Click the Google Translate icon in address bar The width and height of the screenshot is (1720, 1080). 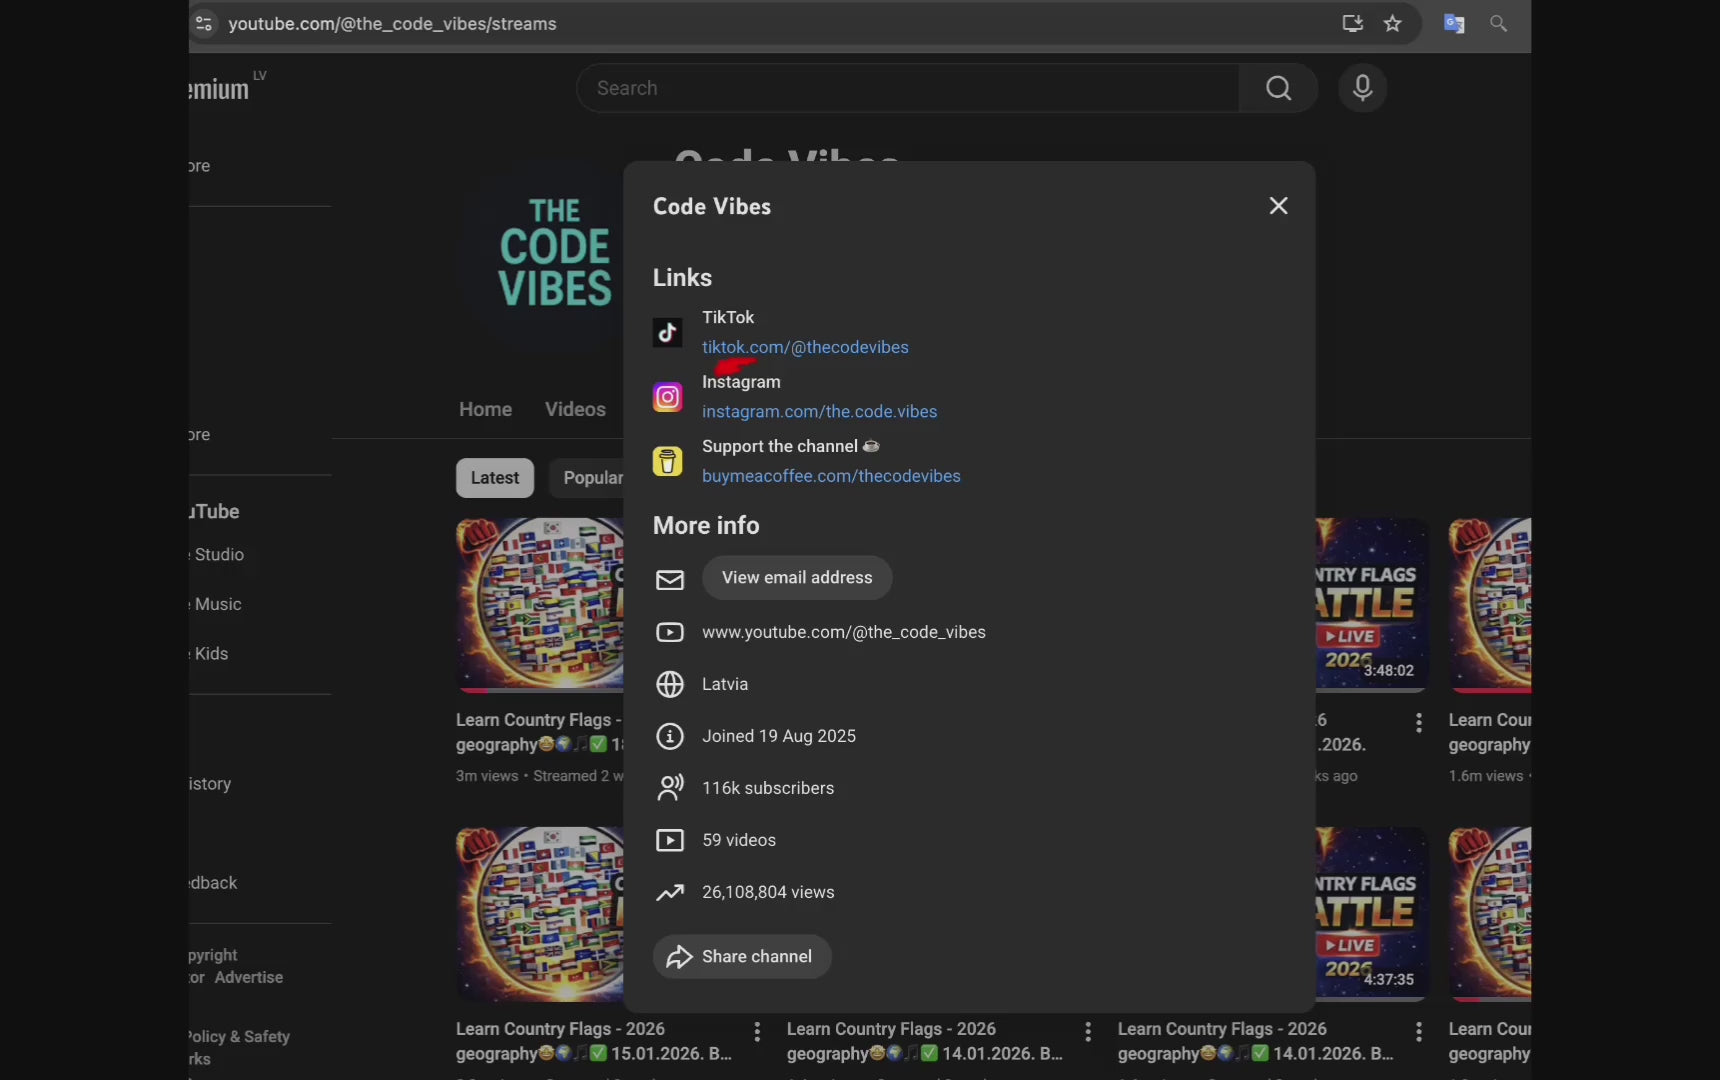pos(1454,24)
